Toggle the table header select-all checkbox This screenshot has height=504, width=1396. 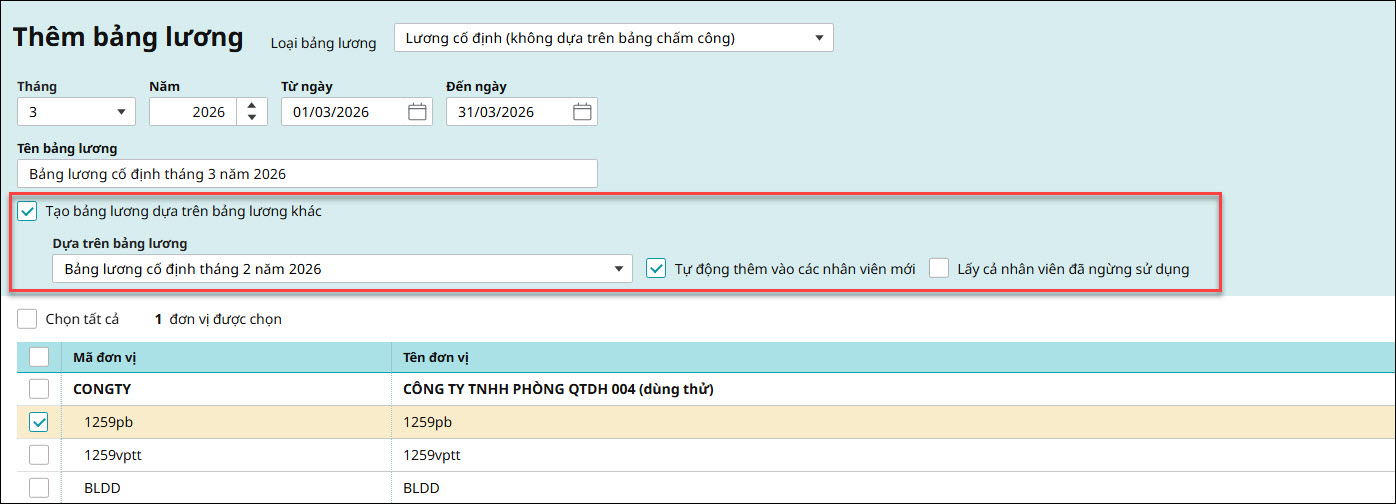pos(39,357)
